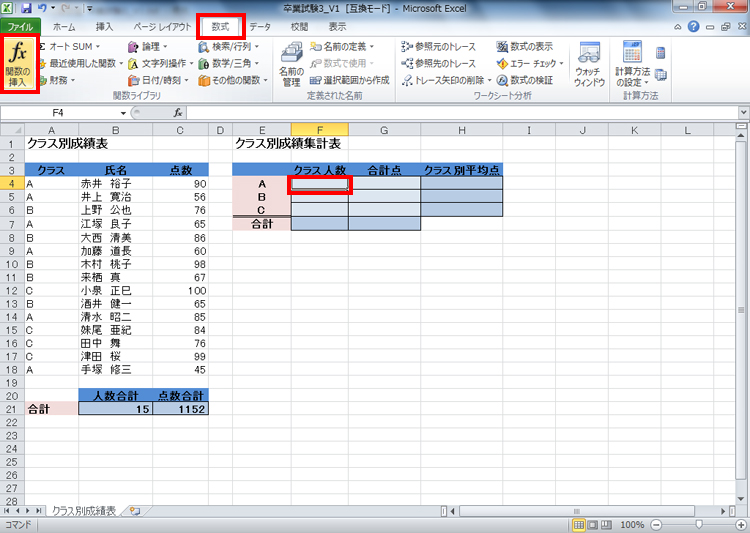The width and height of the screenshot is (750, 533).
Task: Expand the formula bar
Action: [x=743, y=113]
